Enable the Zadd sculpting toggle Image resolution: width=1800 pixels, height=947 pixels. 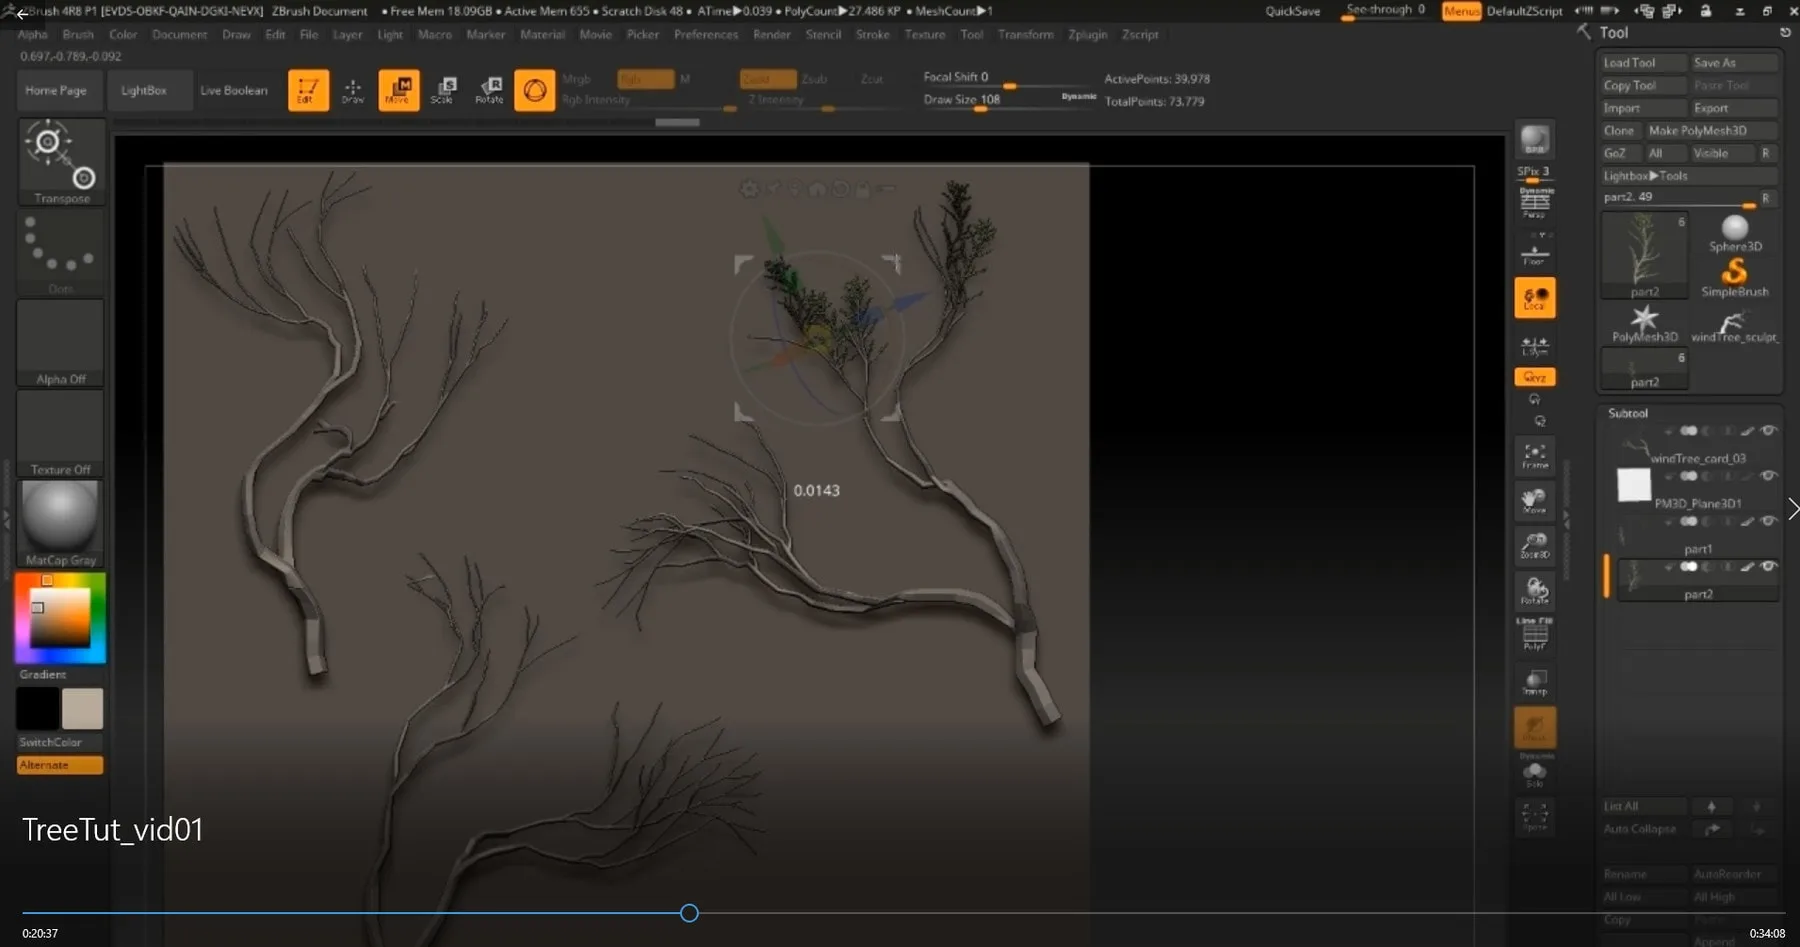pyautogui.click(x=767, y=78)
